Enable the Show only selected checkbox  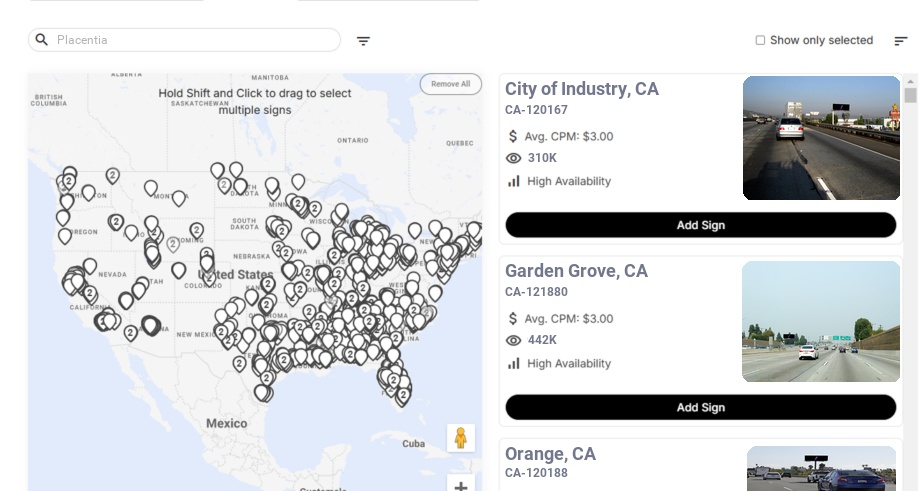(x=760, y=41)
